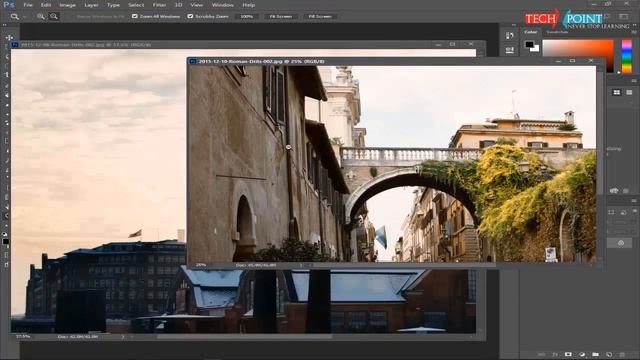Click the Creative Cloud sync icon
This screenshot has height=360, width=640.
[x=614, y=191]
